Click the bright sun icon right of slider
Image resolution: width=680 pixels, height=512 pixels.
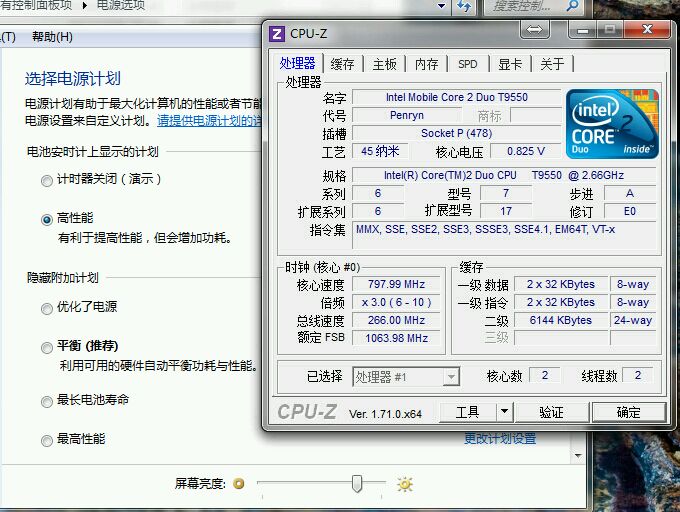405,484
